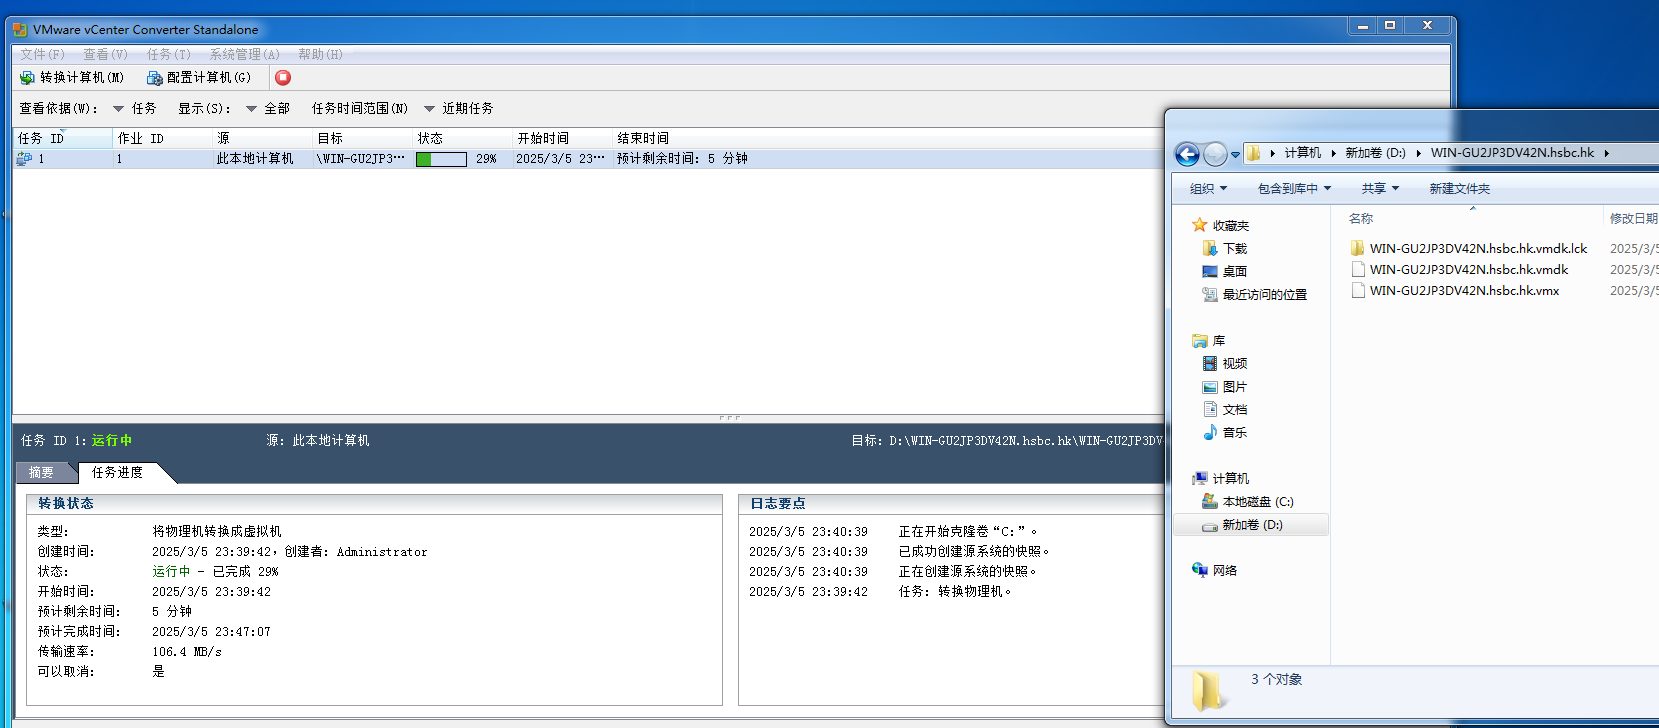The width and height of the screenshot is (1659, 728).
Task: Click the Explorer forward arrow button
Action: point(1215,154)
